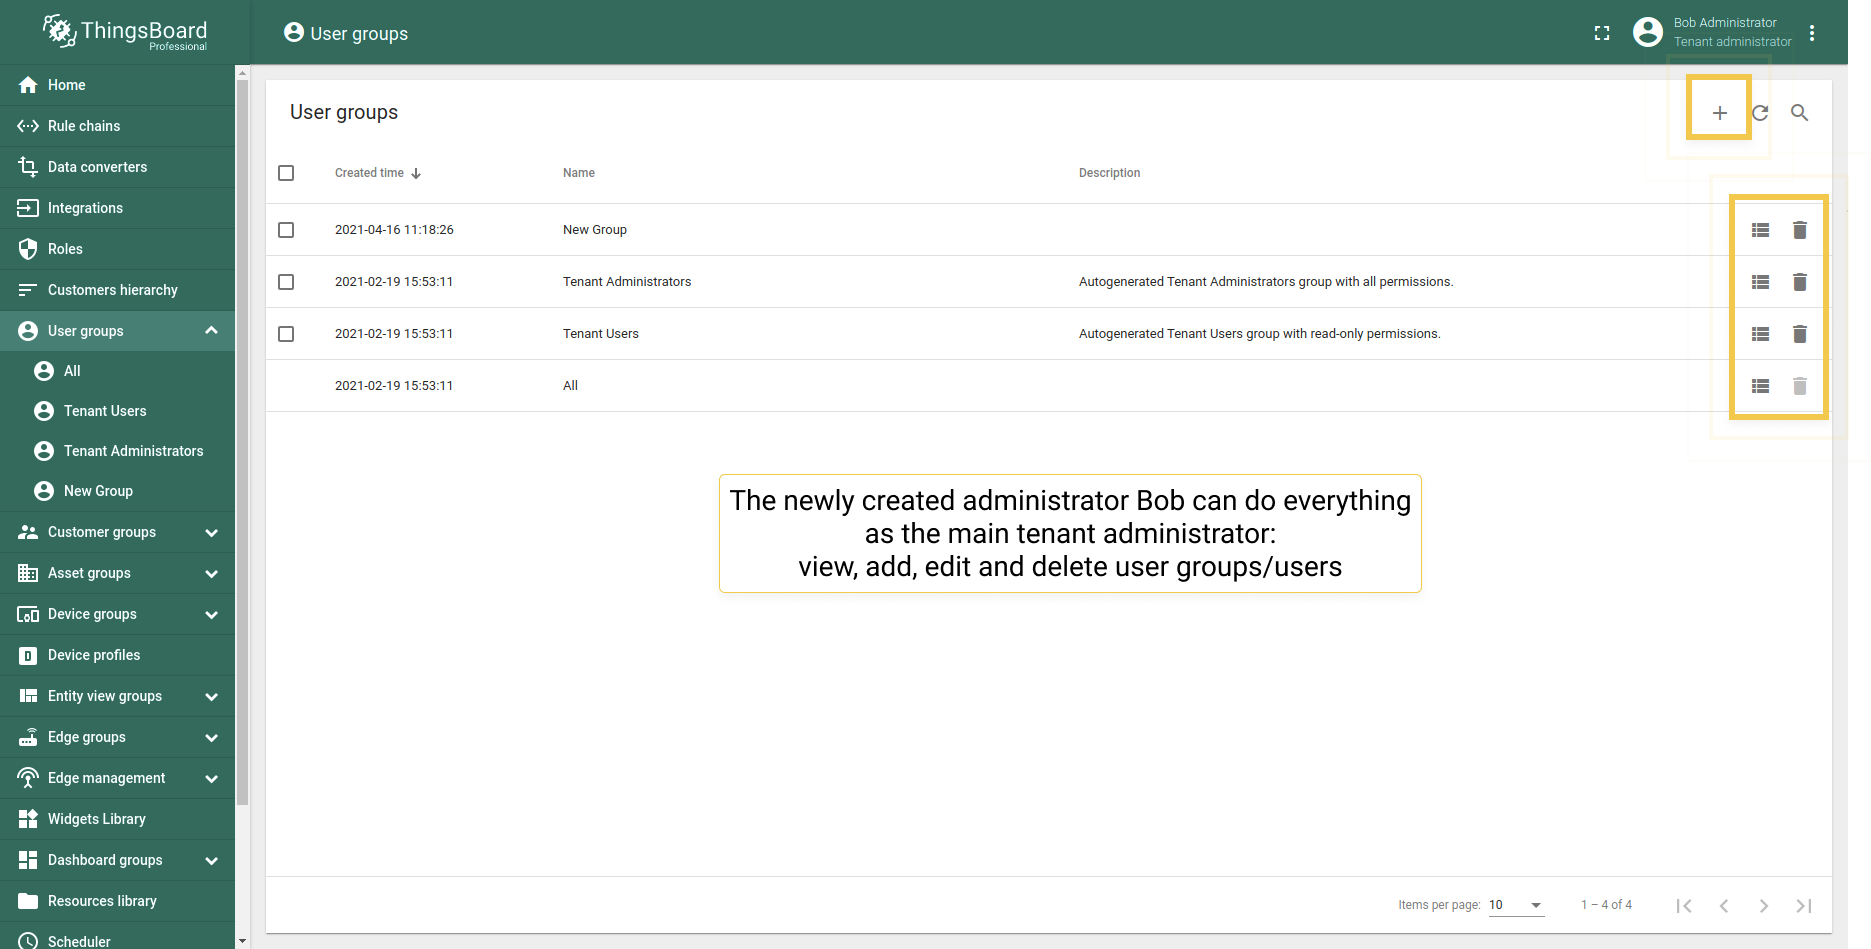The image size is (1871, 949).
Task: Open Tenant Users group details icon
Action: click(1761, 334)
